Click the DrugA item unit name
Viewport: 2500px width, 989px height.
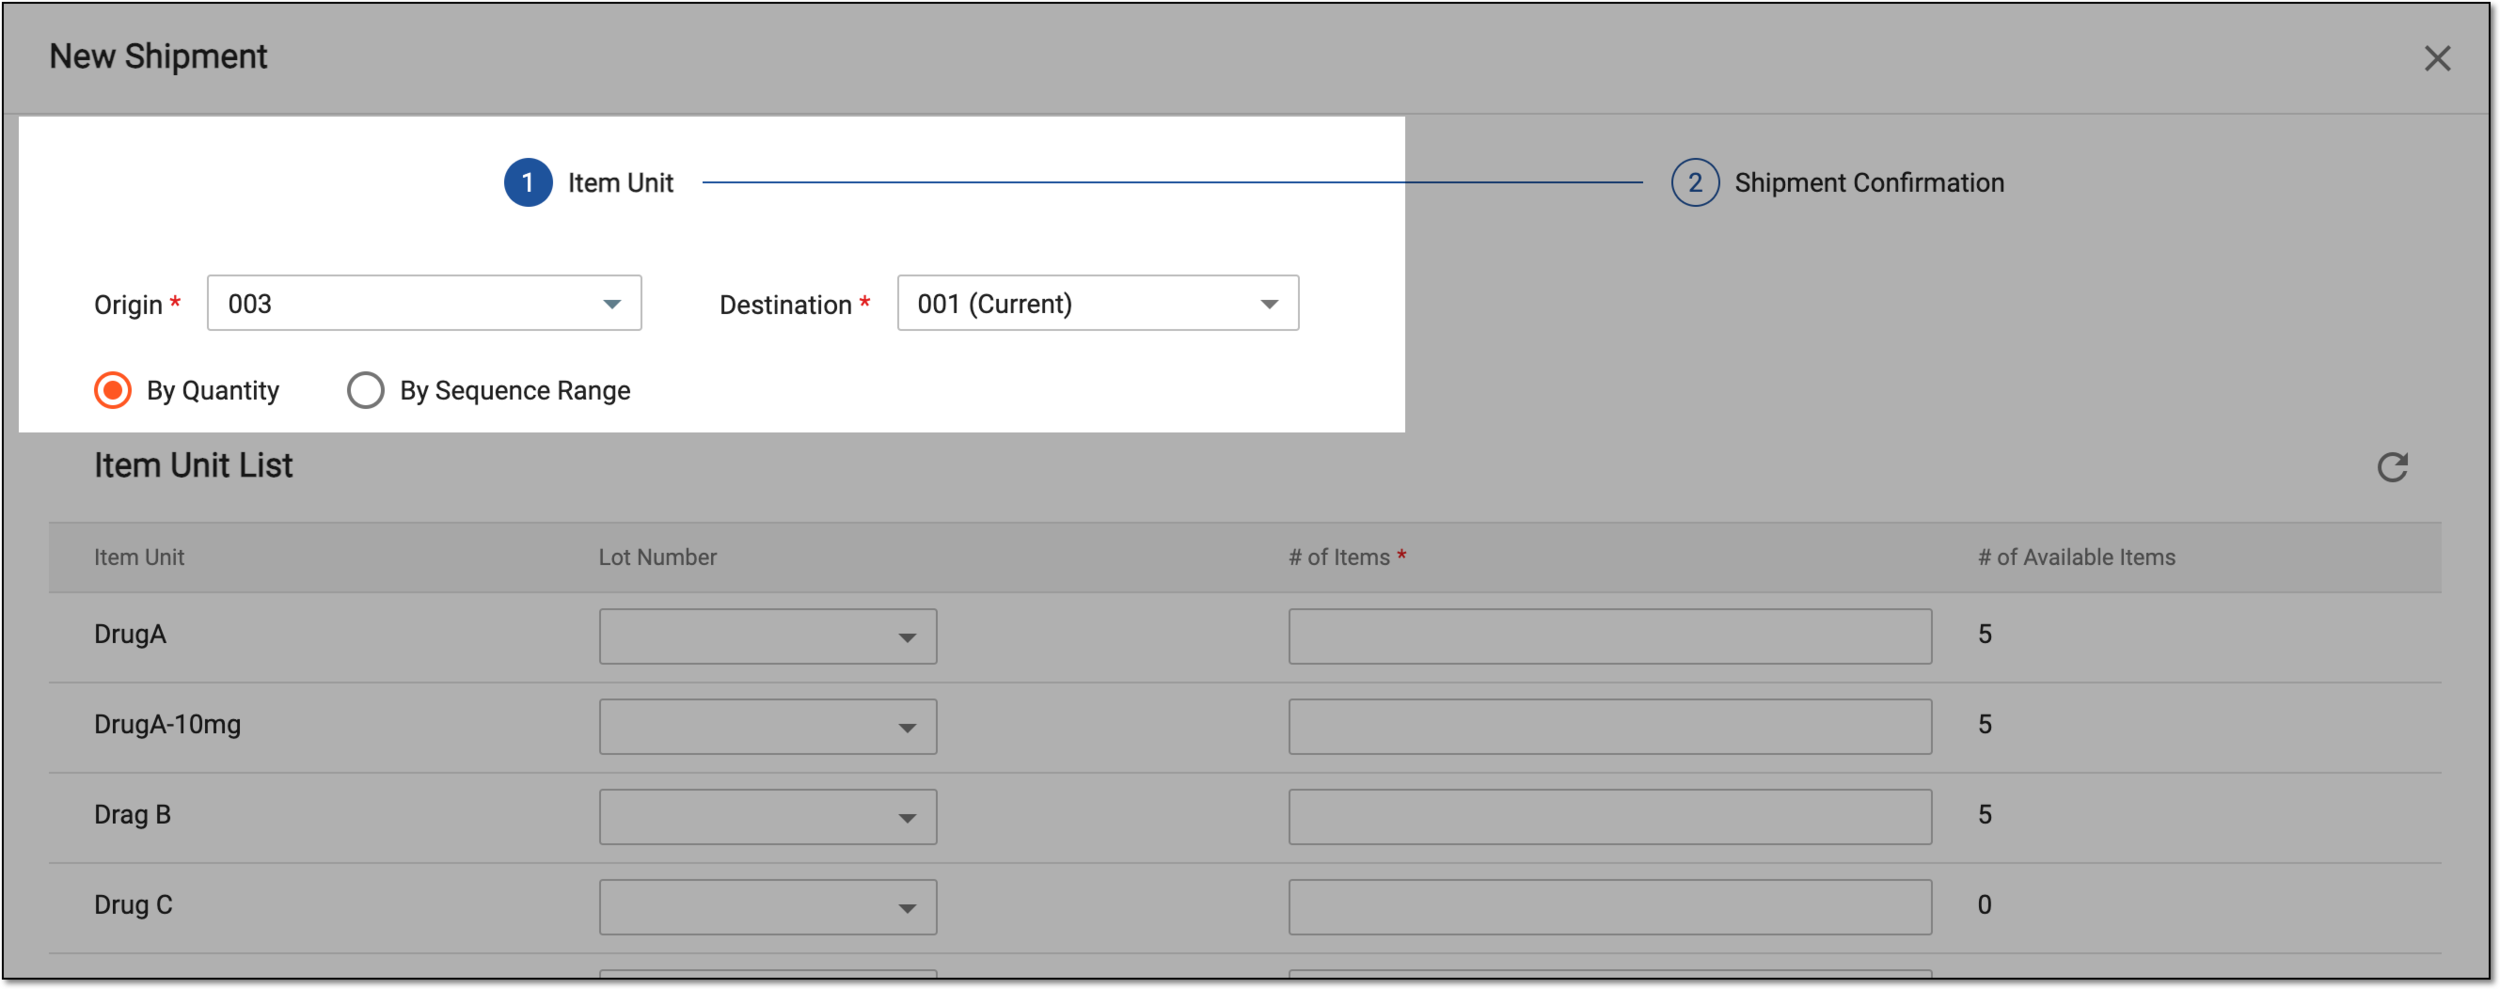point(130,634)
